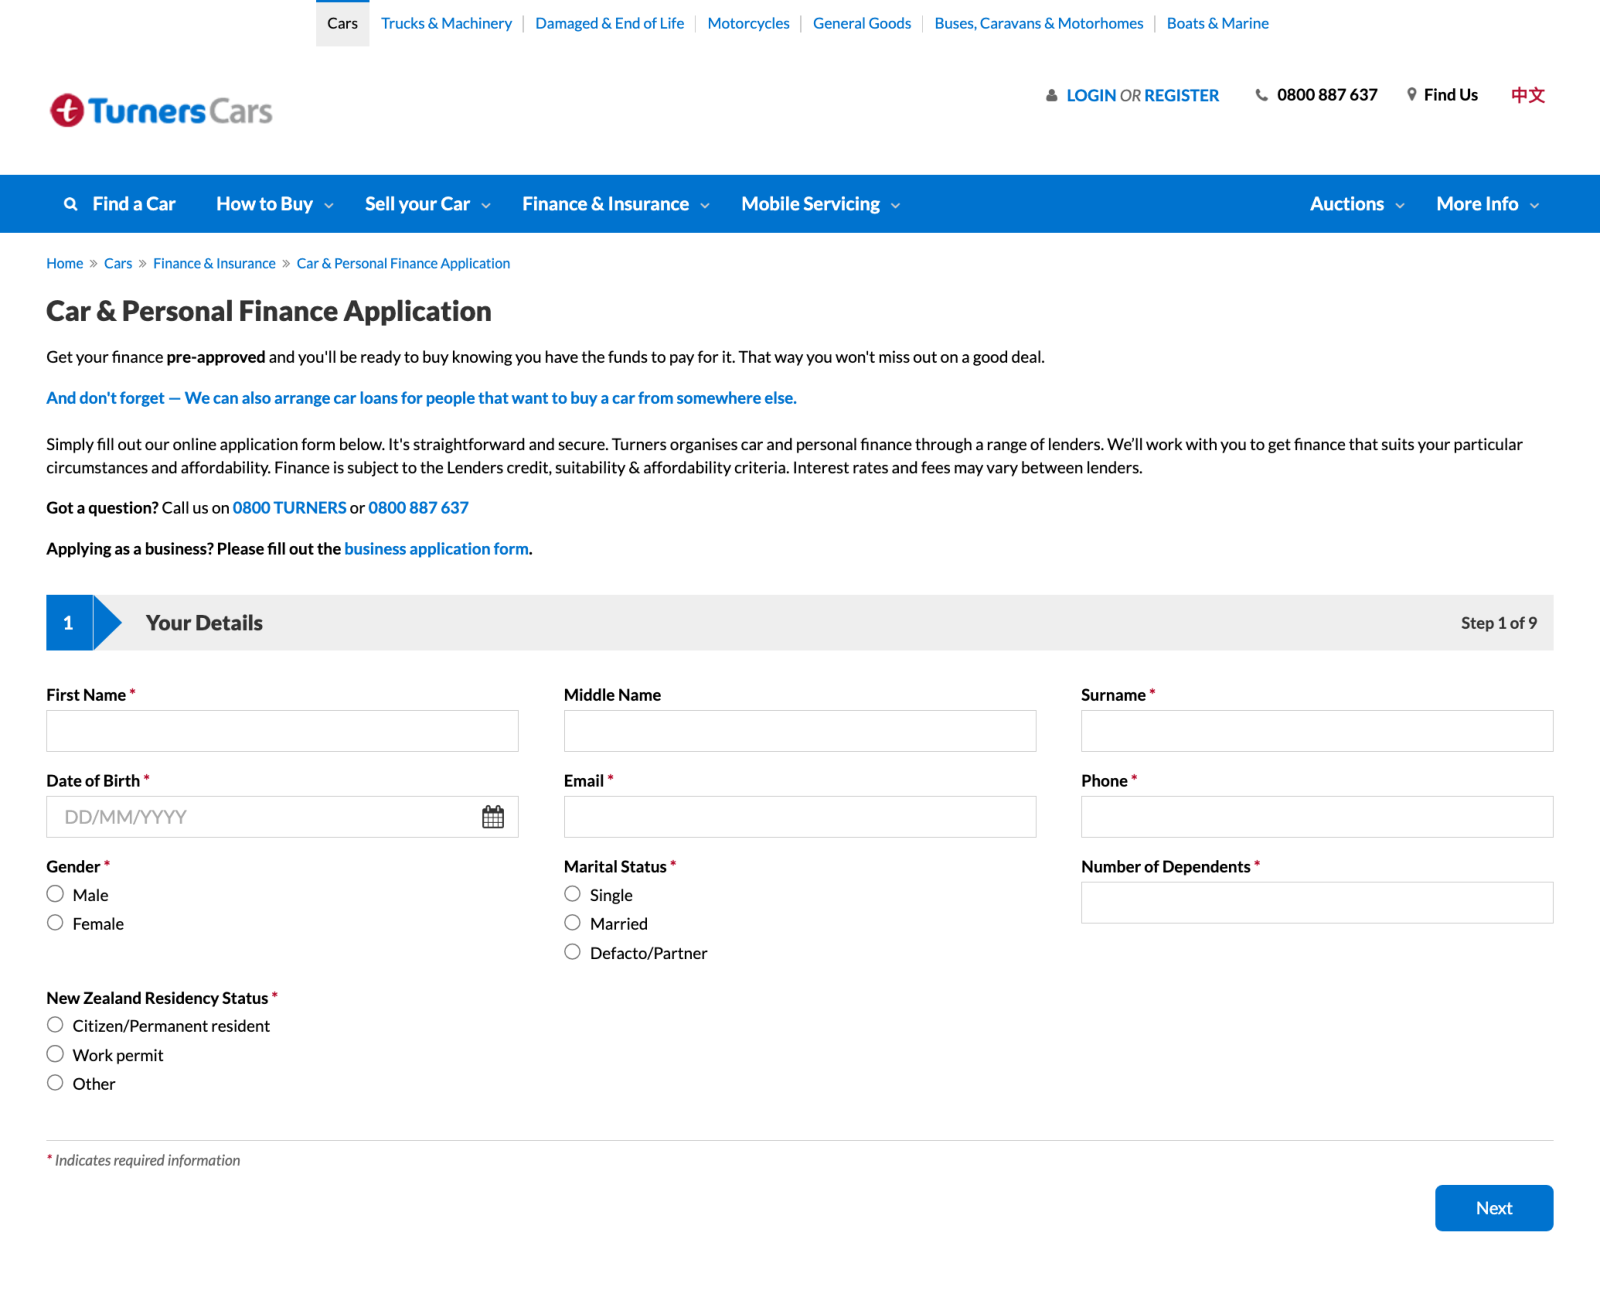Expand the Mobile Servicing menu
The image size is (1600, 1307).
tap(821, 204)
